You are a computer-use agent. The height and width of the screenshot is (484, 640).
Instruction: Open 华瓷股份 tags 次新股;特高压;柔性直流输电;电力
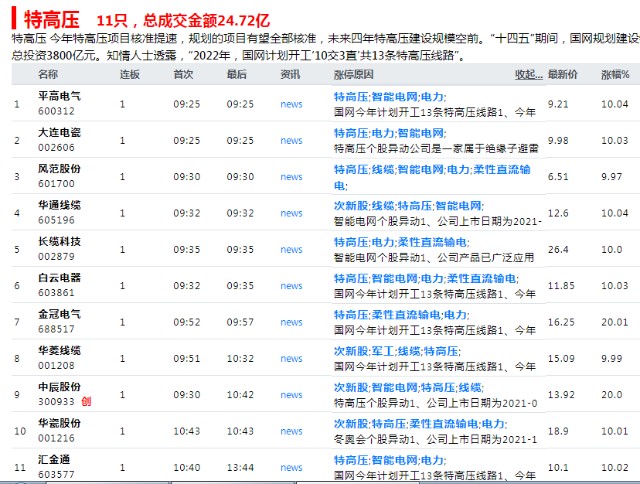click(420, 424)
